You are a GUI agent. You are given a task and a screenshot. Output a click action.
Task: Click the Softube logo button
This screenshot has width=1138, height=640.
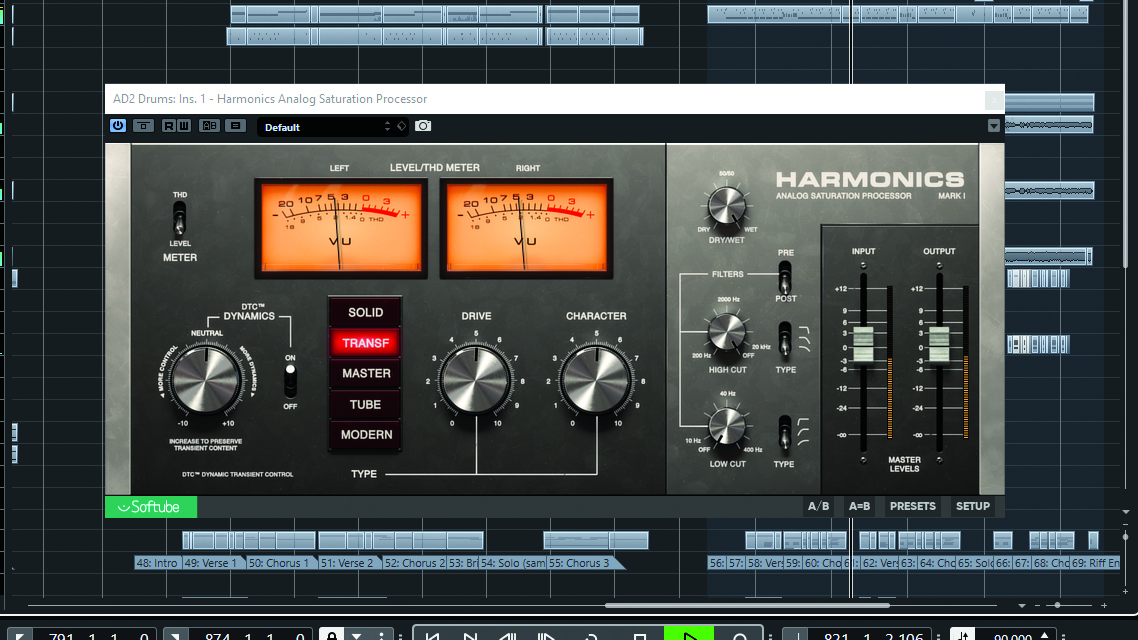coord(151,507)
